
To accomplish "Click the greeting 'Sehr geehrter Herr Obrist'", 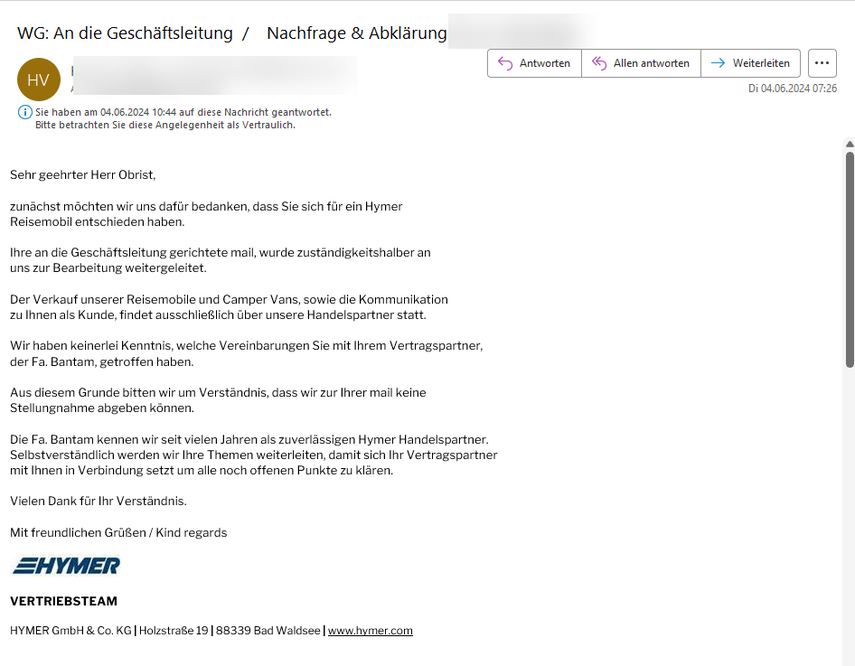I will (83, 175).
